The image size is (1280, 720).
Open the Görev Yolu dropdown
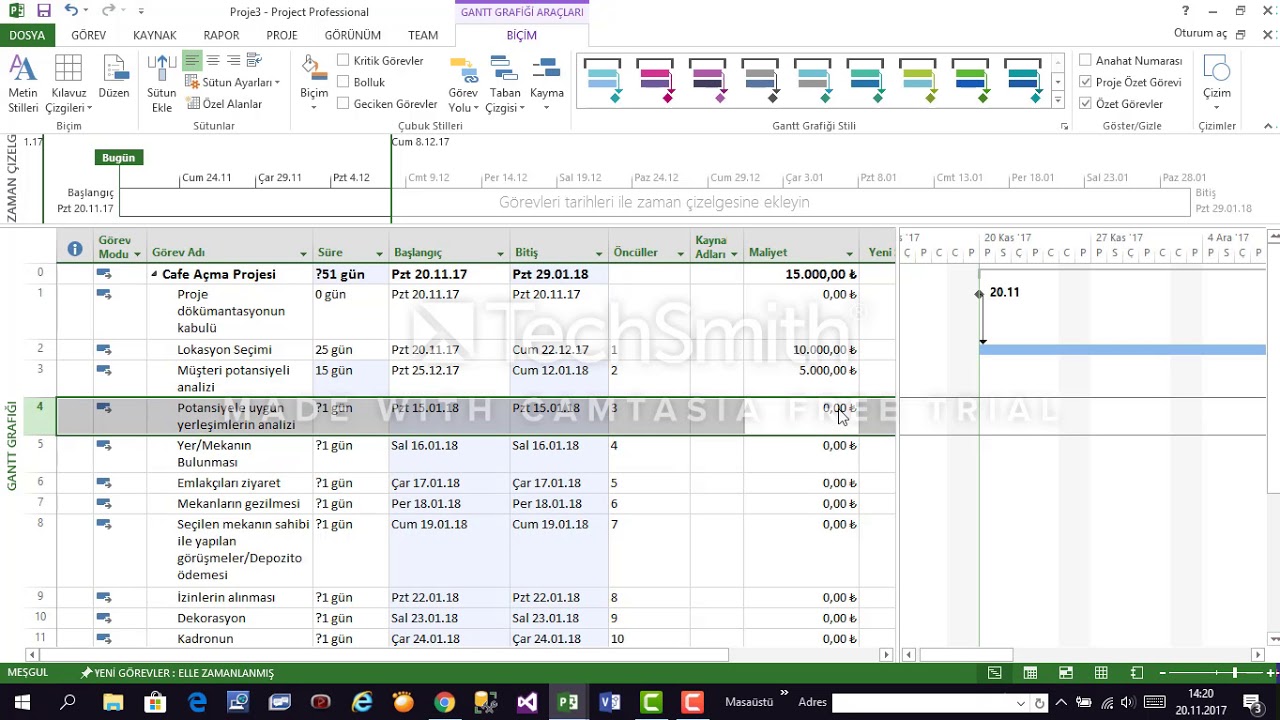coord(463,84)
